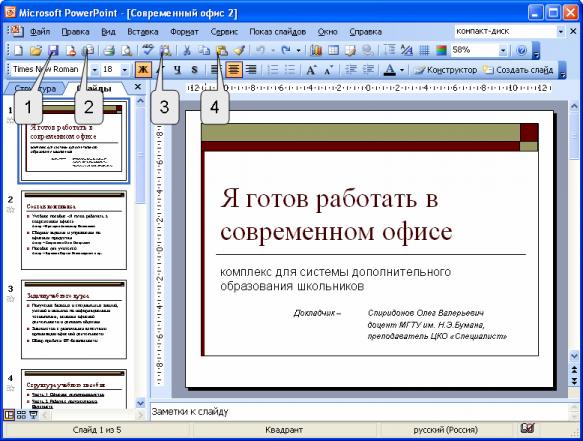Start slide show from view buttons
The width and height of the screenshot is (583, 441).
click(x=33, y=415)
